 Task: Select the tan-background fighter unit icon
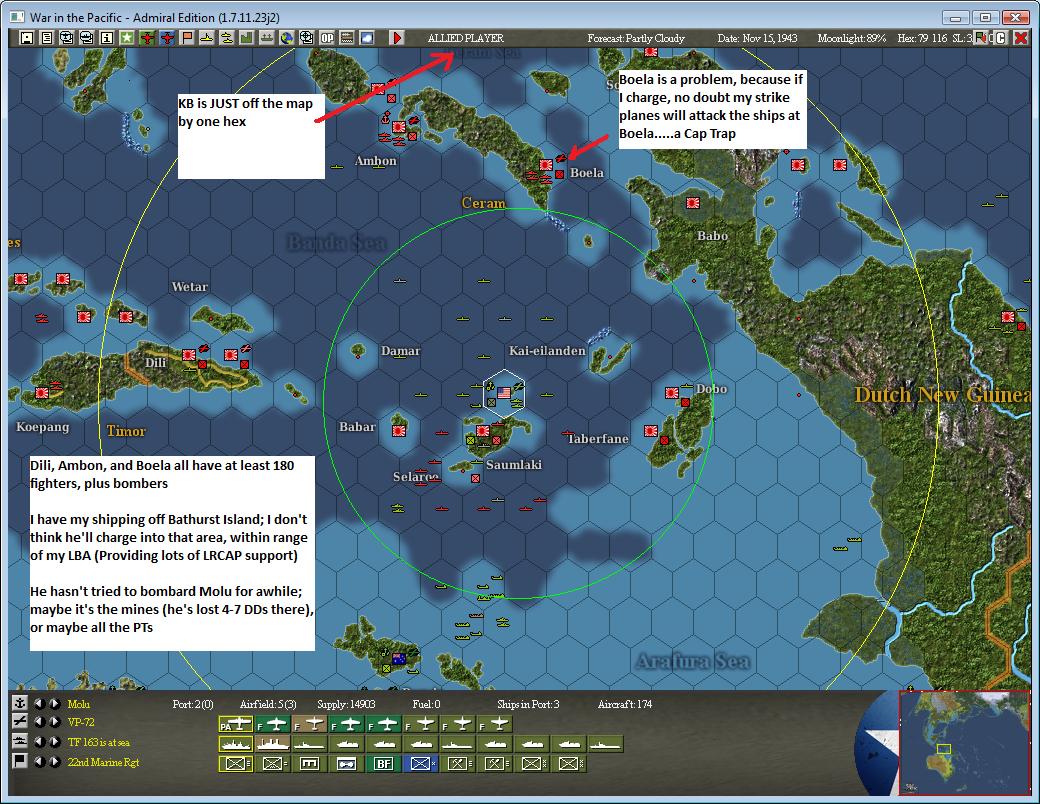tap(310, 724)
